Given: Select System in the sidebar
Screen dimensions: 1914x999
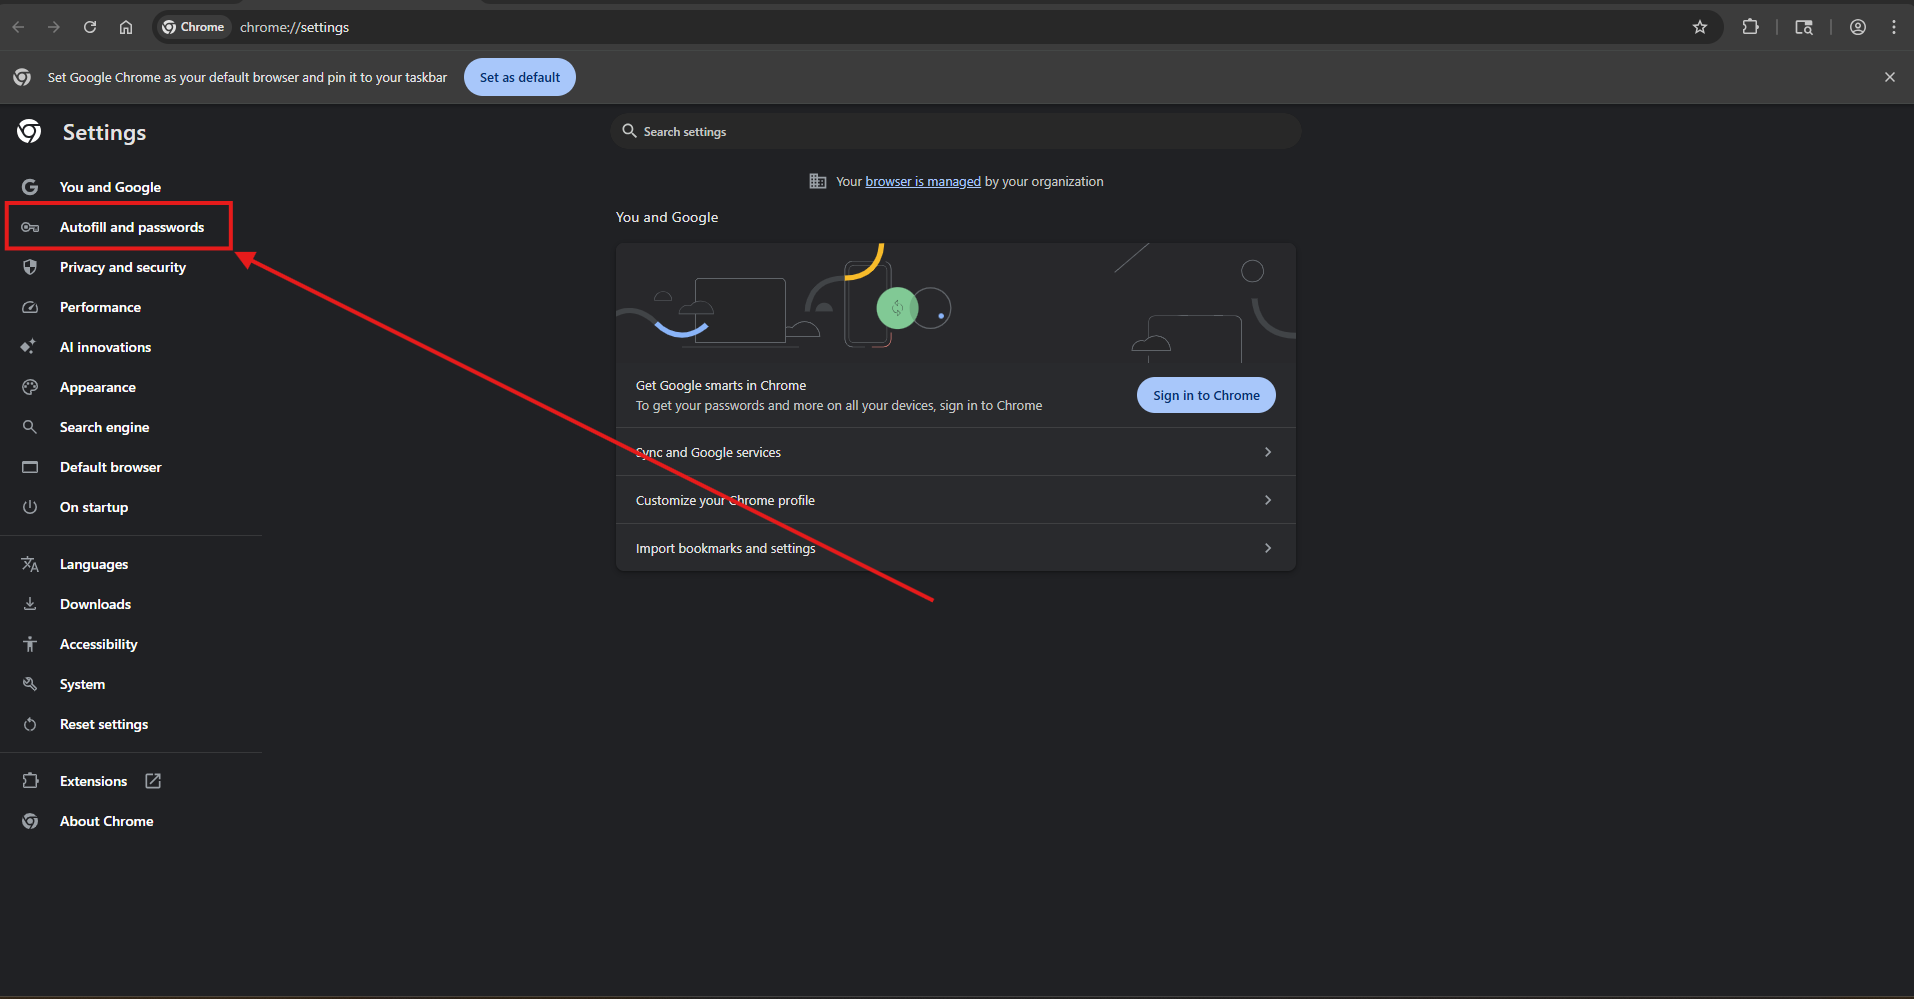Looking at the screenshot, I should pos(82,684).
